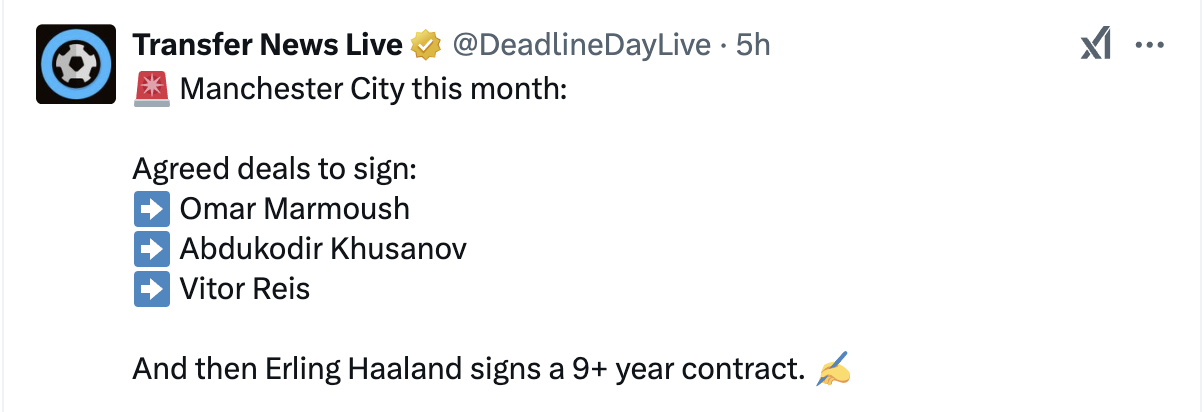Click the "Manchester City" text
1204x412 pixels.
point(289,90)
